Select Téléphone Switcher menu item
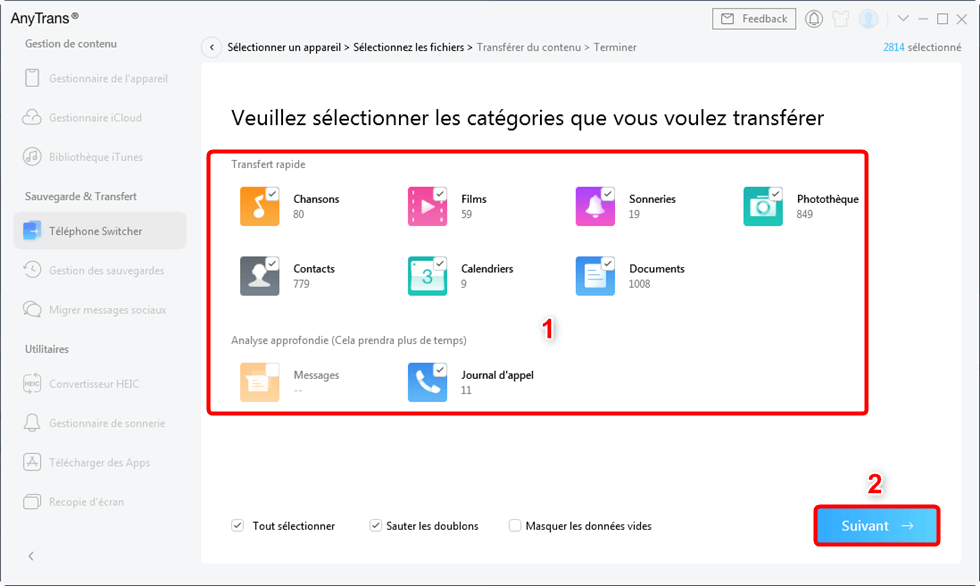This screenshot has width=980, height=586. click(x=100, y=231)
